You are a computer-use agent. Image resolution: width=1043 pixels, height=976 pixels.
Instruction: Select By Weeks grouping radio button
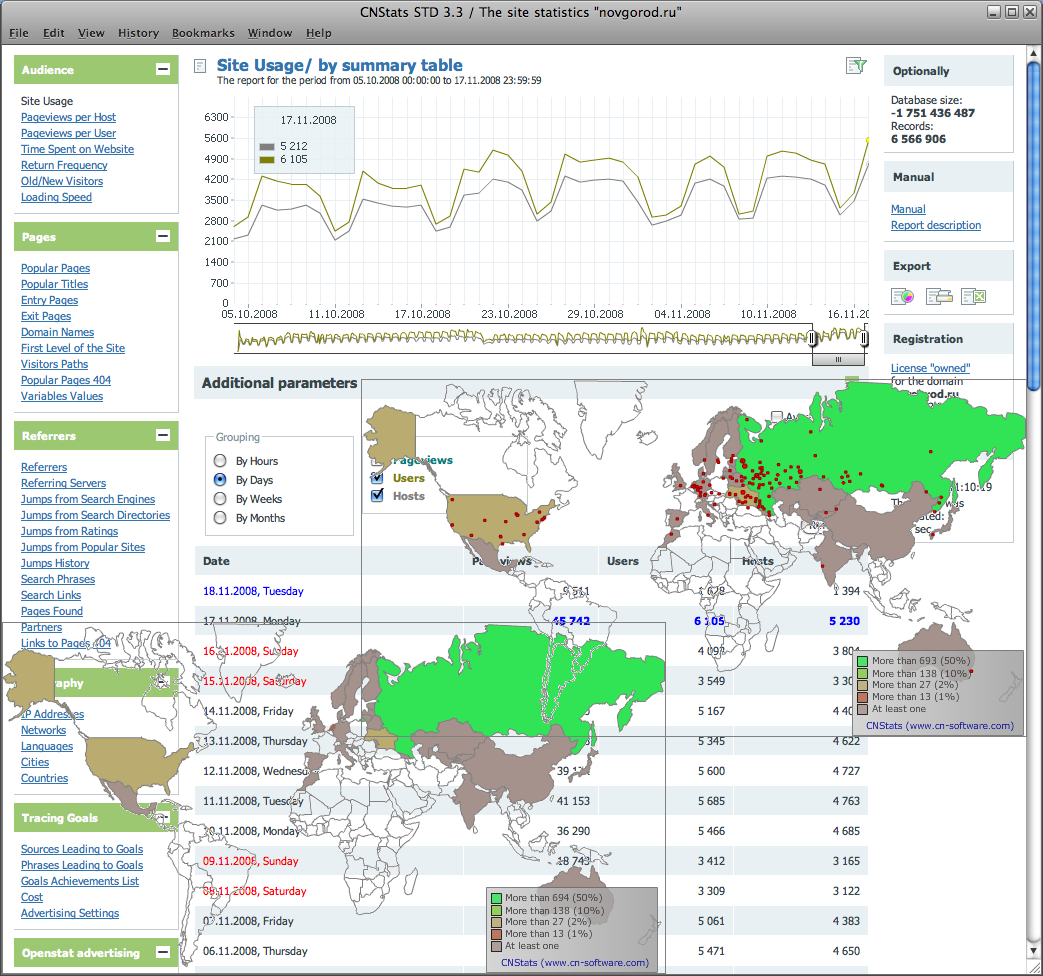(x=220, y=499)
